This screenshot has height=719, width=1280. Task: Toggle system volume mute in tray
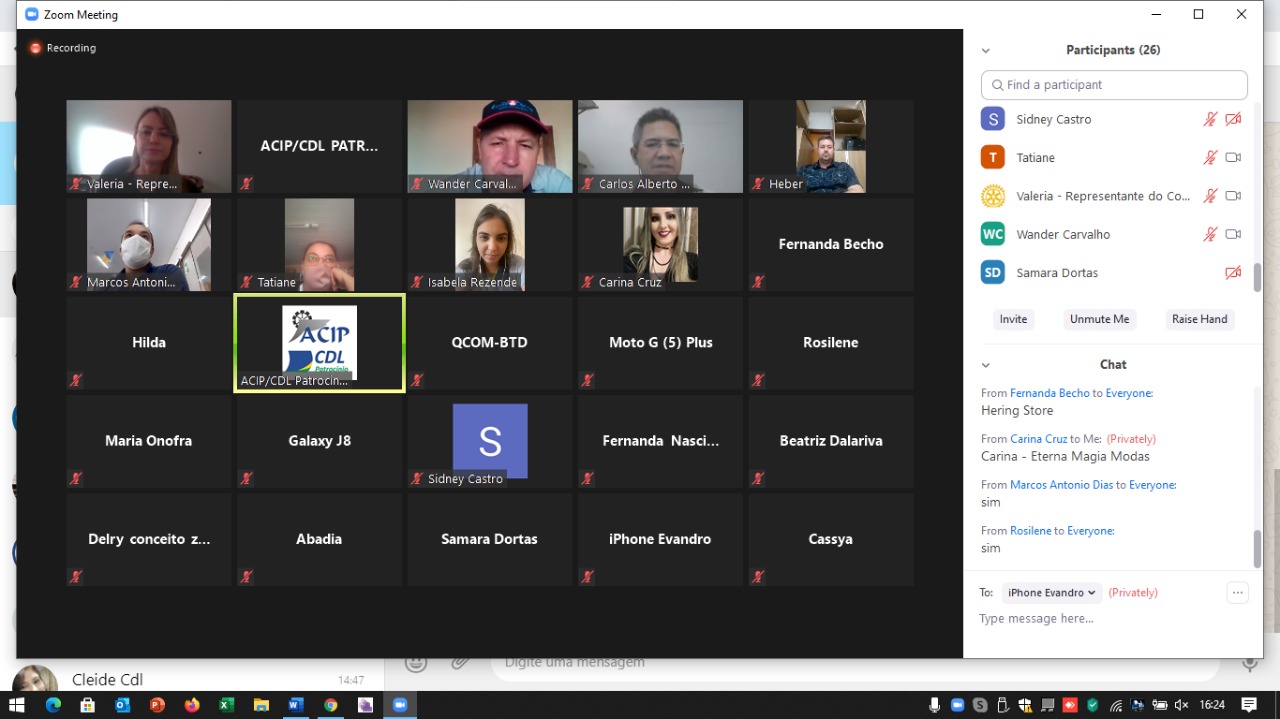point(1181,705)
